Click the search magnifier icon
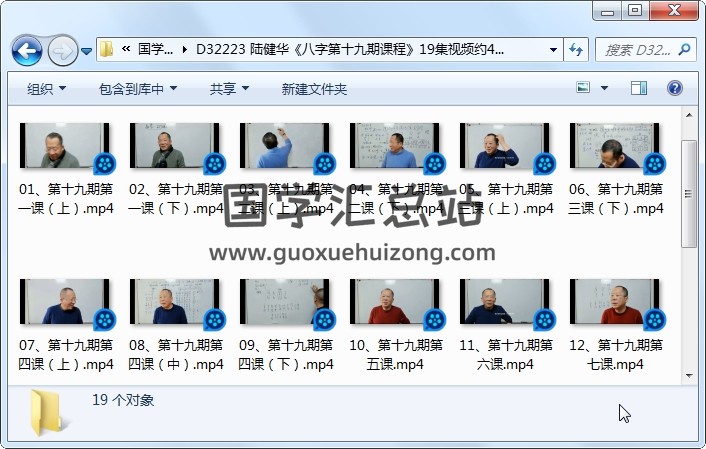 pos(684,49)
